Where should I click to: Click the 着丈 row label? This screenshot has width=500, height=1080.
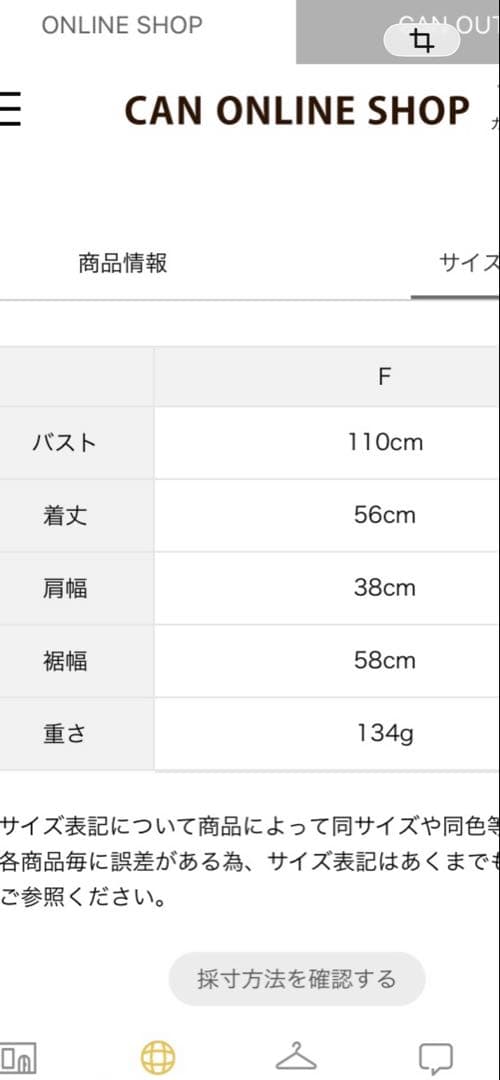click(65, 516)
